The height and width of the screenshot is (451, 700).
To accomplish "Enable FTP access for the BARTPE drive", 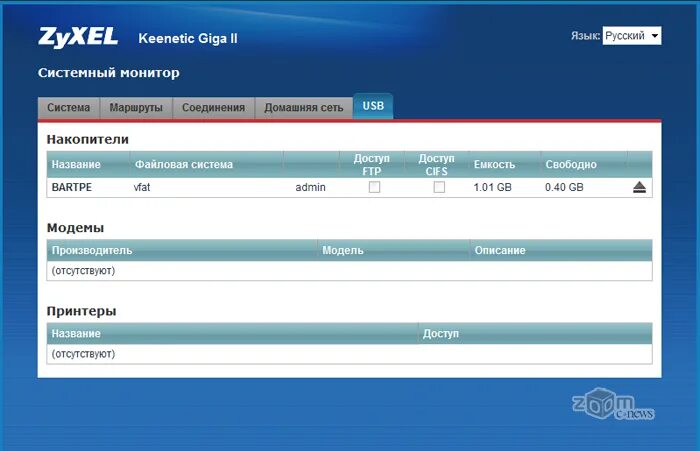I will coord(374,187).
